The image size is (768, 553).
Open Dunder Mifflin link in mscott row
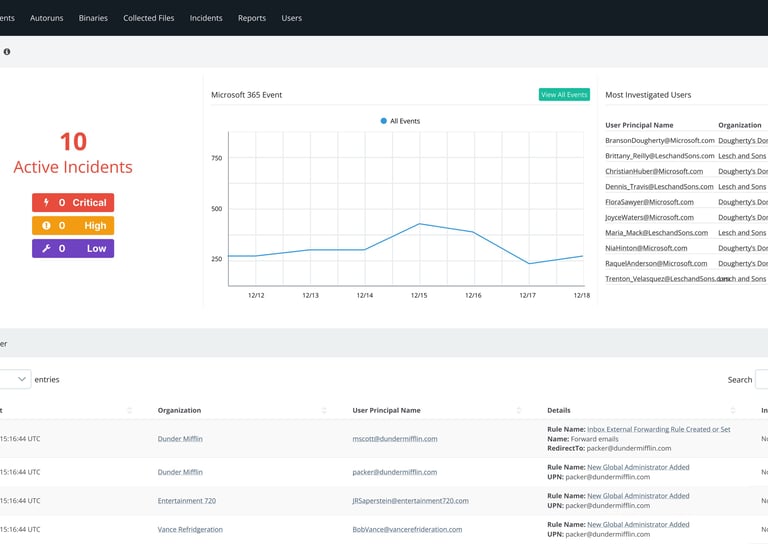pos(180,439)
